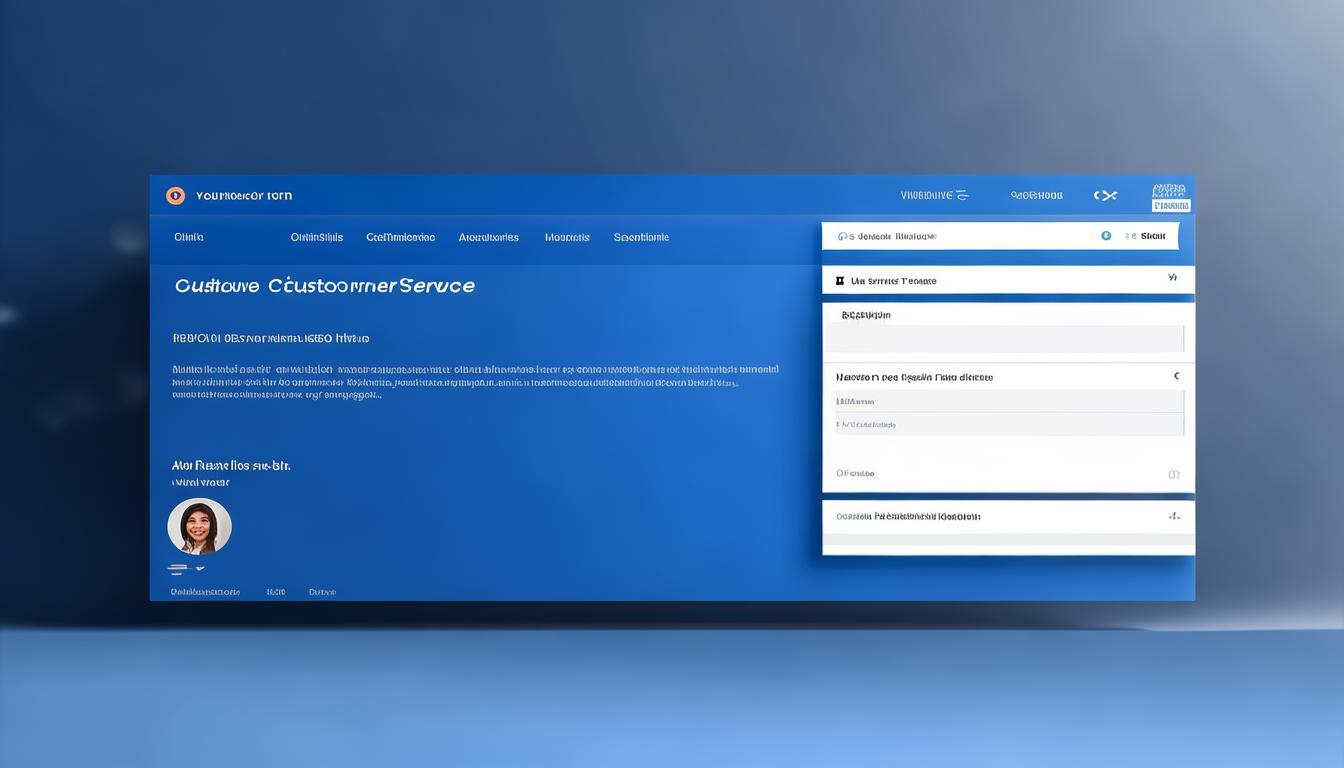Click the small badge icon at the header's far right
Image resolution: width=1344 pixels, height=768 pixels.
click(x=1170, y=197)
